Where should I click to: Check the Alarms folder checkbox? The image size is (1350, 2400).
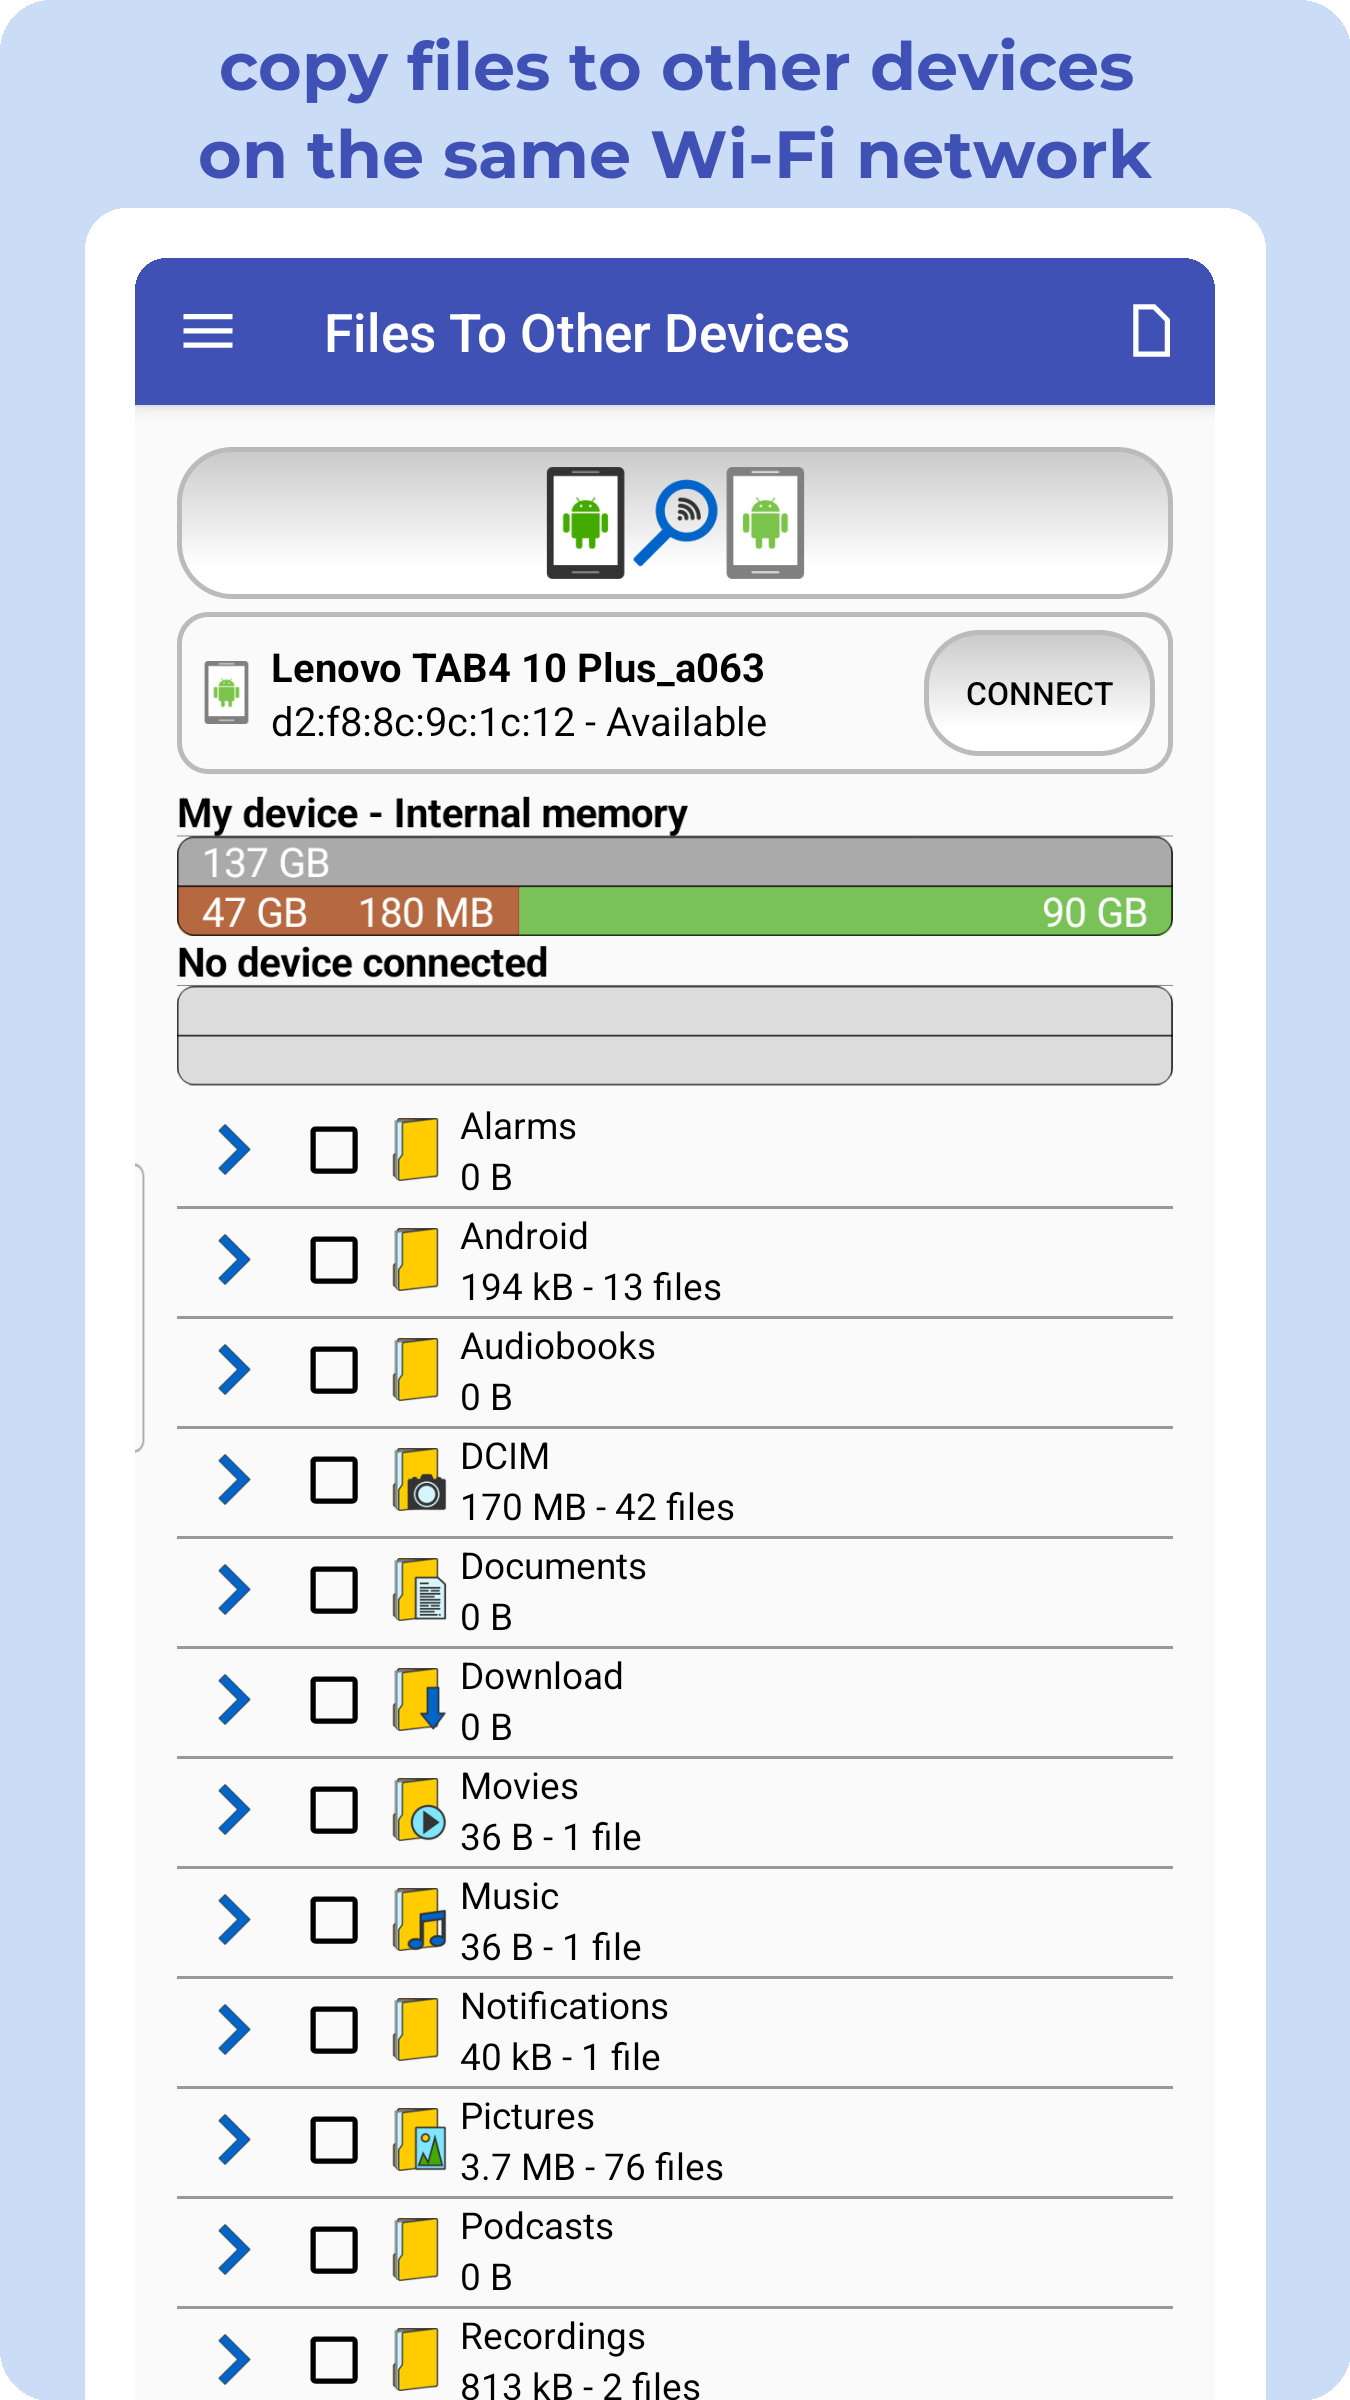[x=334, y=1150]
